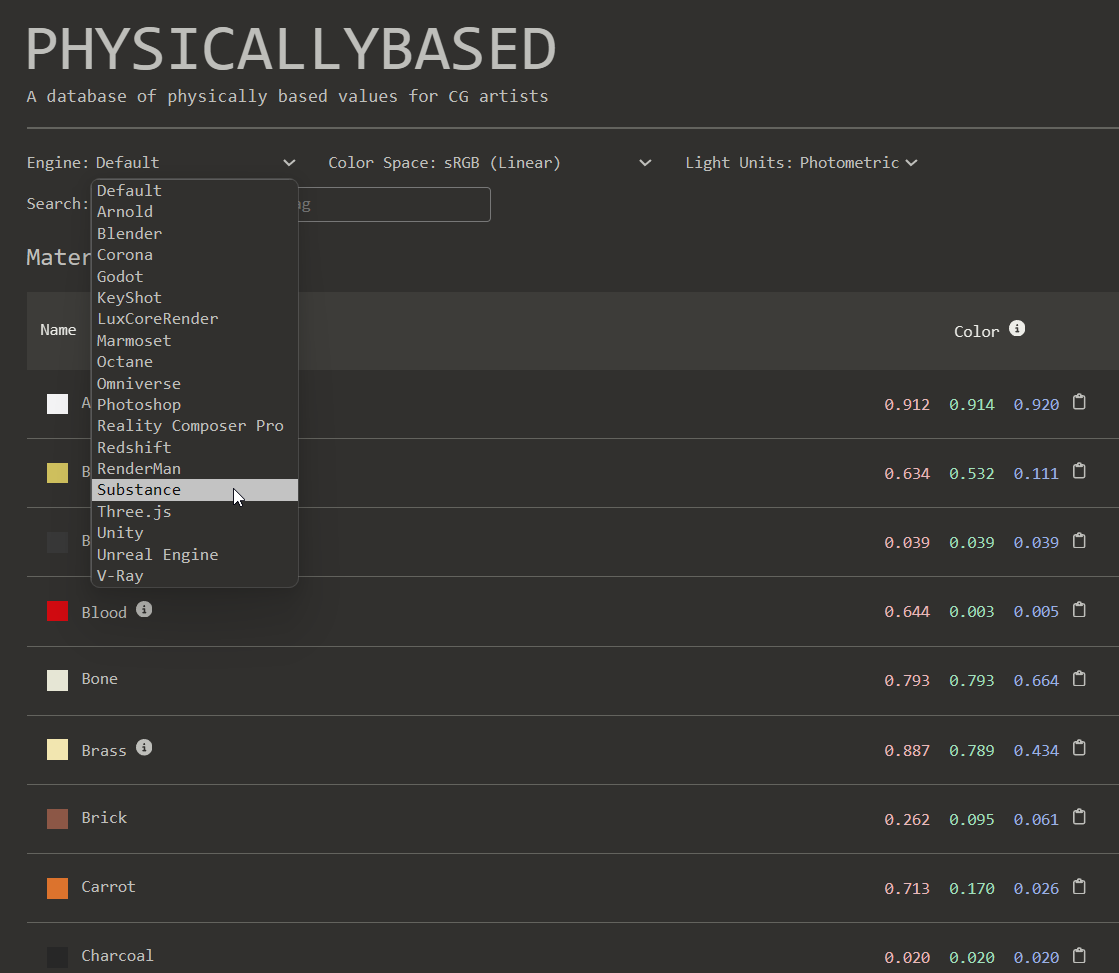Screen dimensions: 1119x973
Task: Open the Light Units dropdown
Action: click(858, 163)
